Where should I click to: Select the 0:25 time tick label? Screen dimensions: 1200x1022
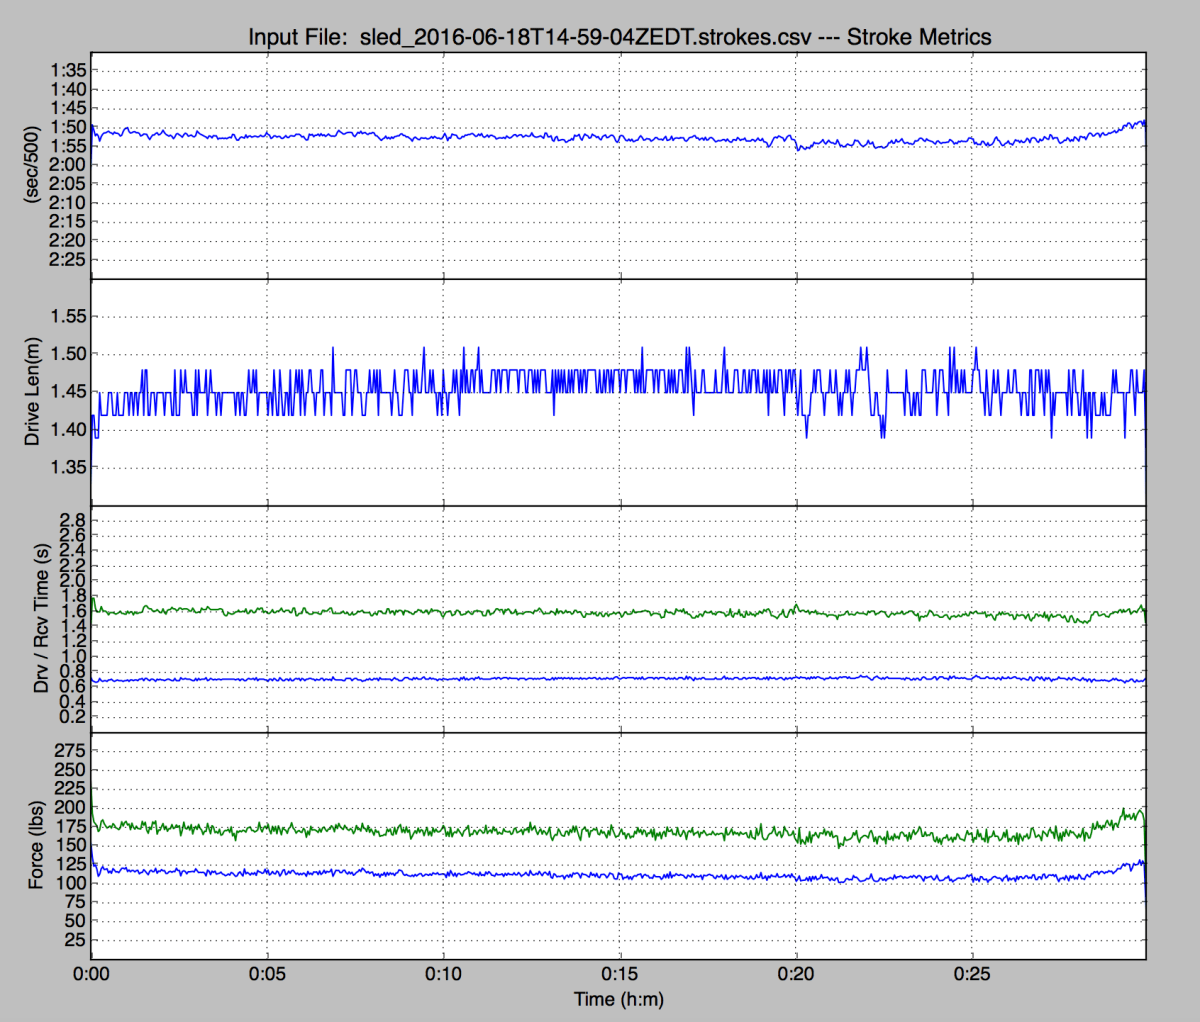tap(971, 974)
